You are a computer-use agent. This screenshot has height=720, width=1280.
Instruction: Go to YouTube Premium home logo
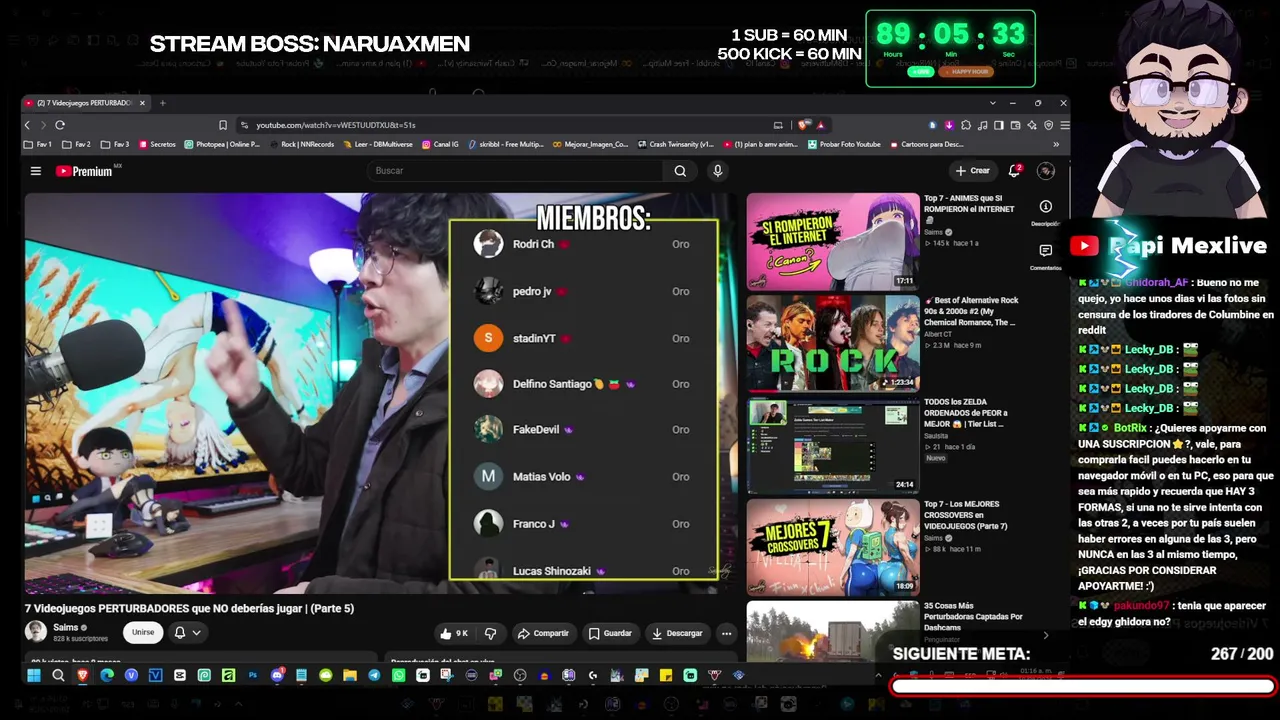(x=85, y=171)
